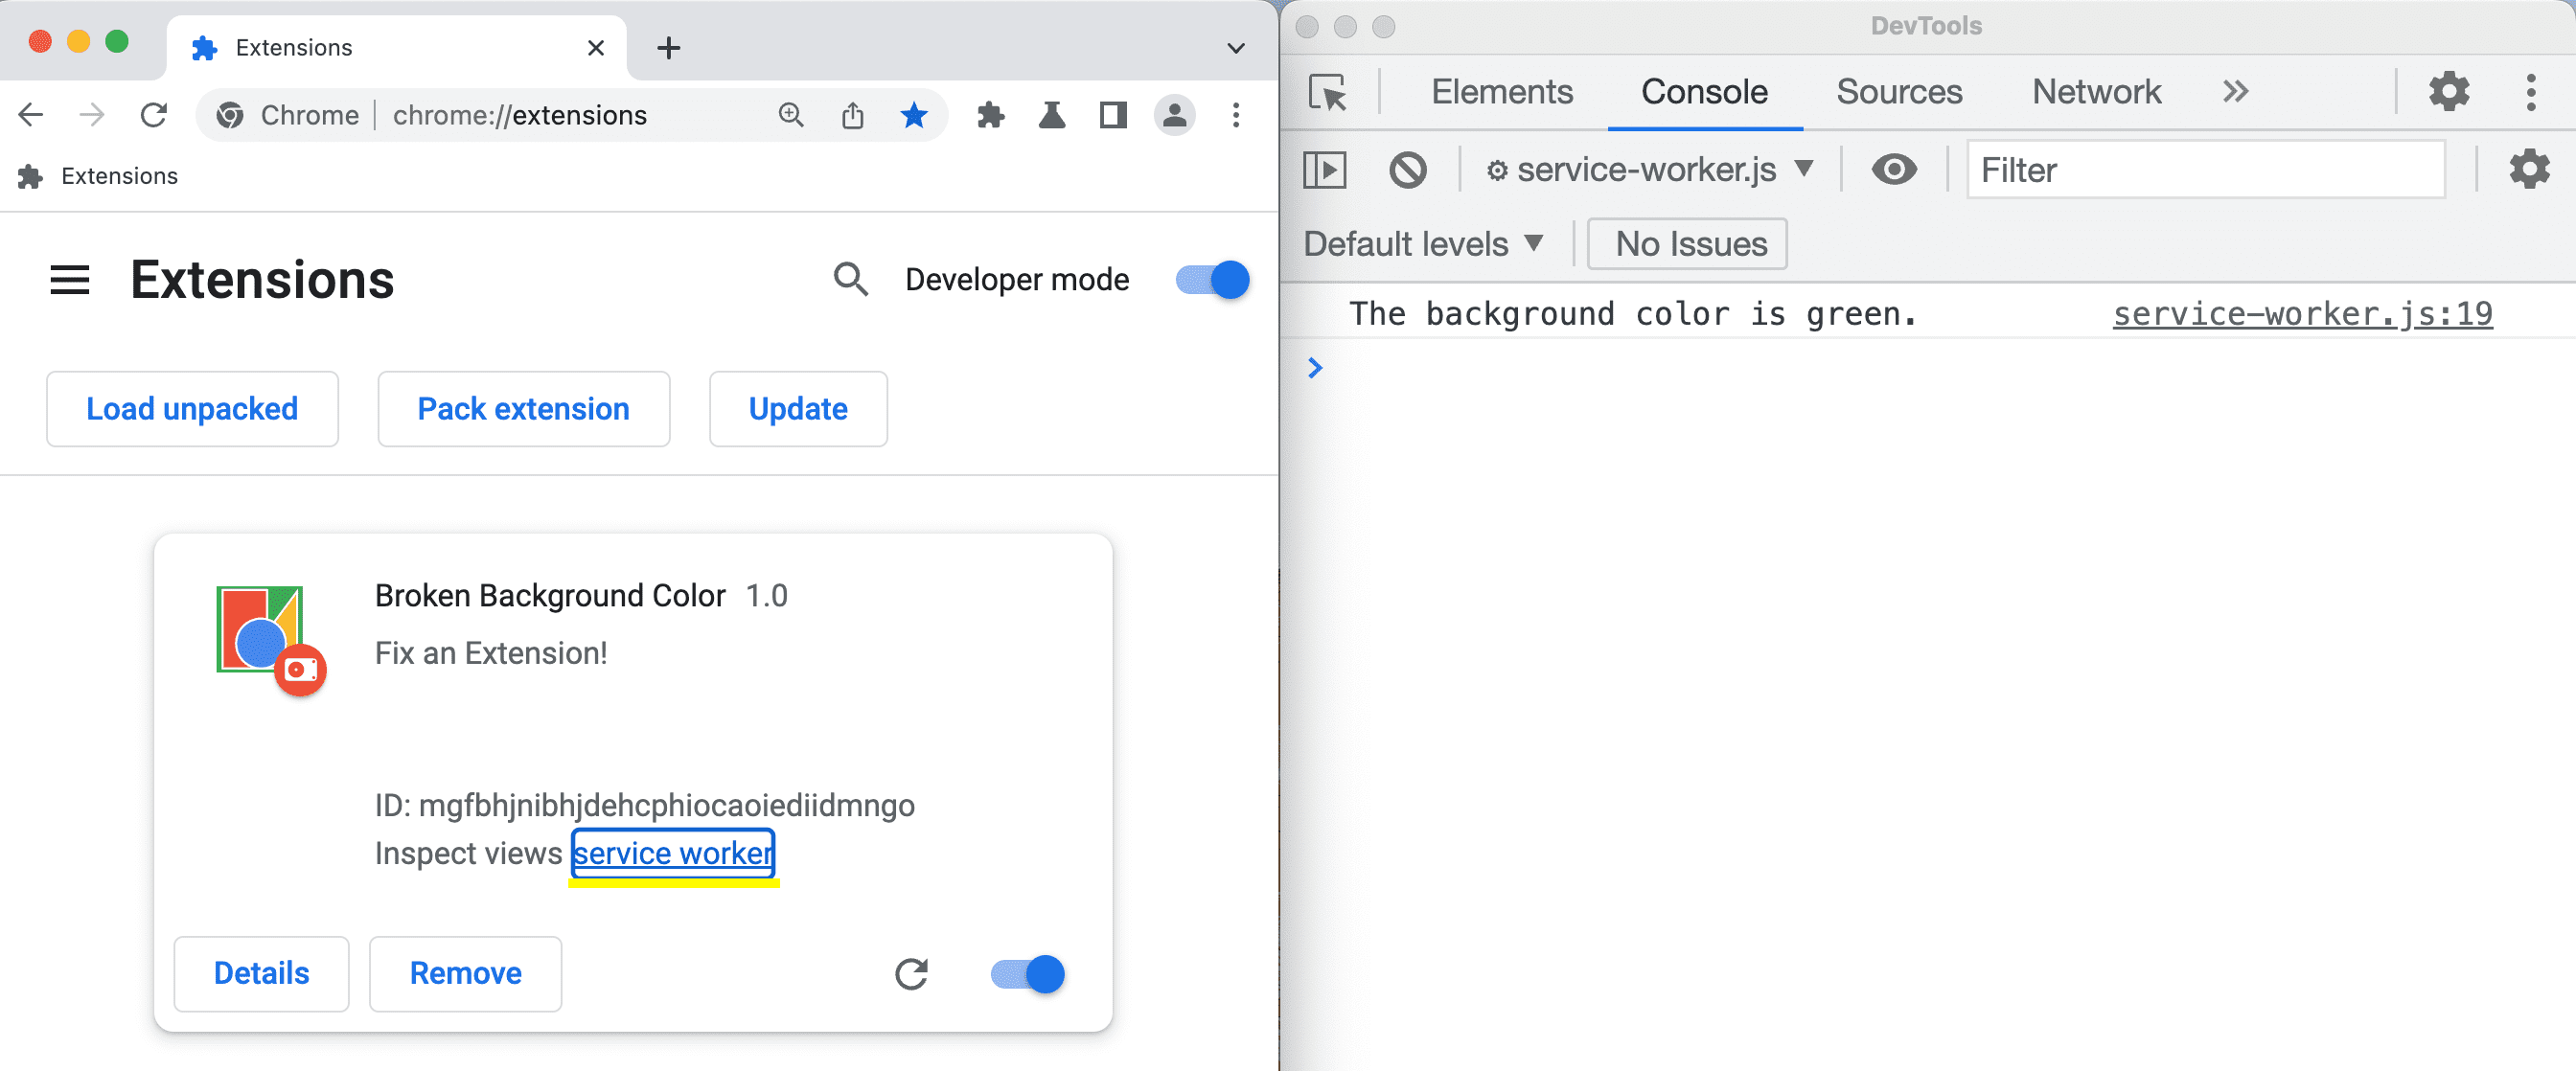Viewport: 2576px width, 1071px height.
Task: Expand the Default levels dropdown in Console
Action: point(1423,241)
